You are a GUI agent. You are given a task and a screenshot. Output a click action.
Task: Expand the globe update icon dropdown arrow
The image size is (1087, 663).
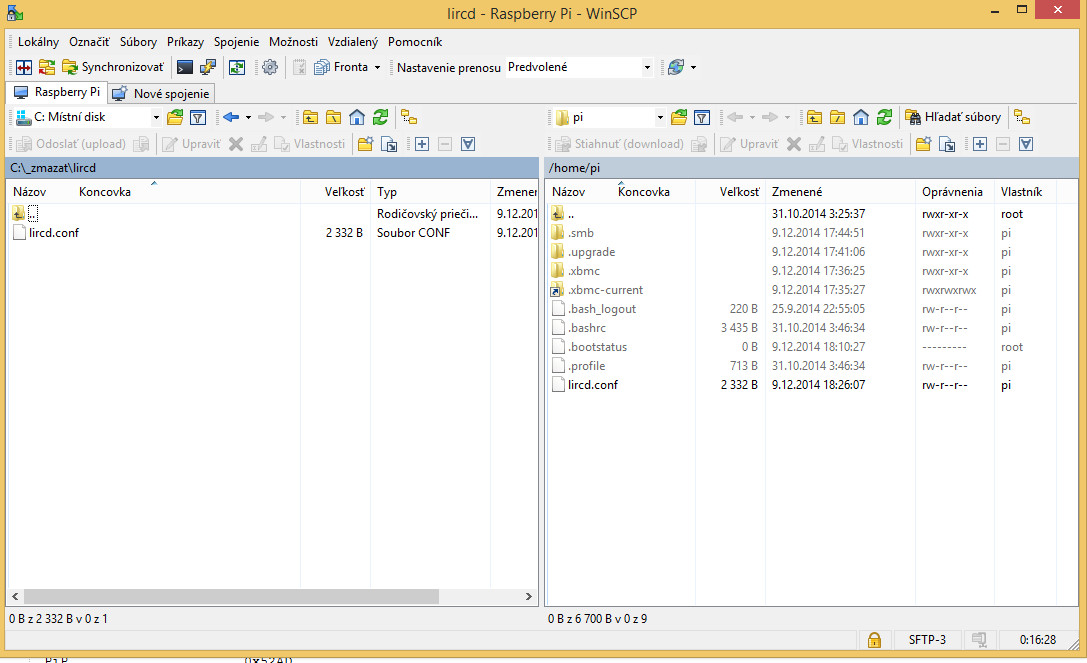[x=693, y=67]
